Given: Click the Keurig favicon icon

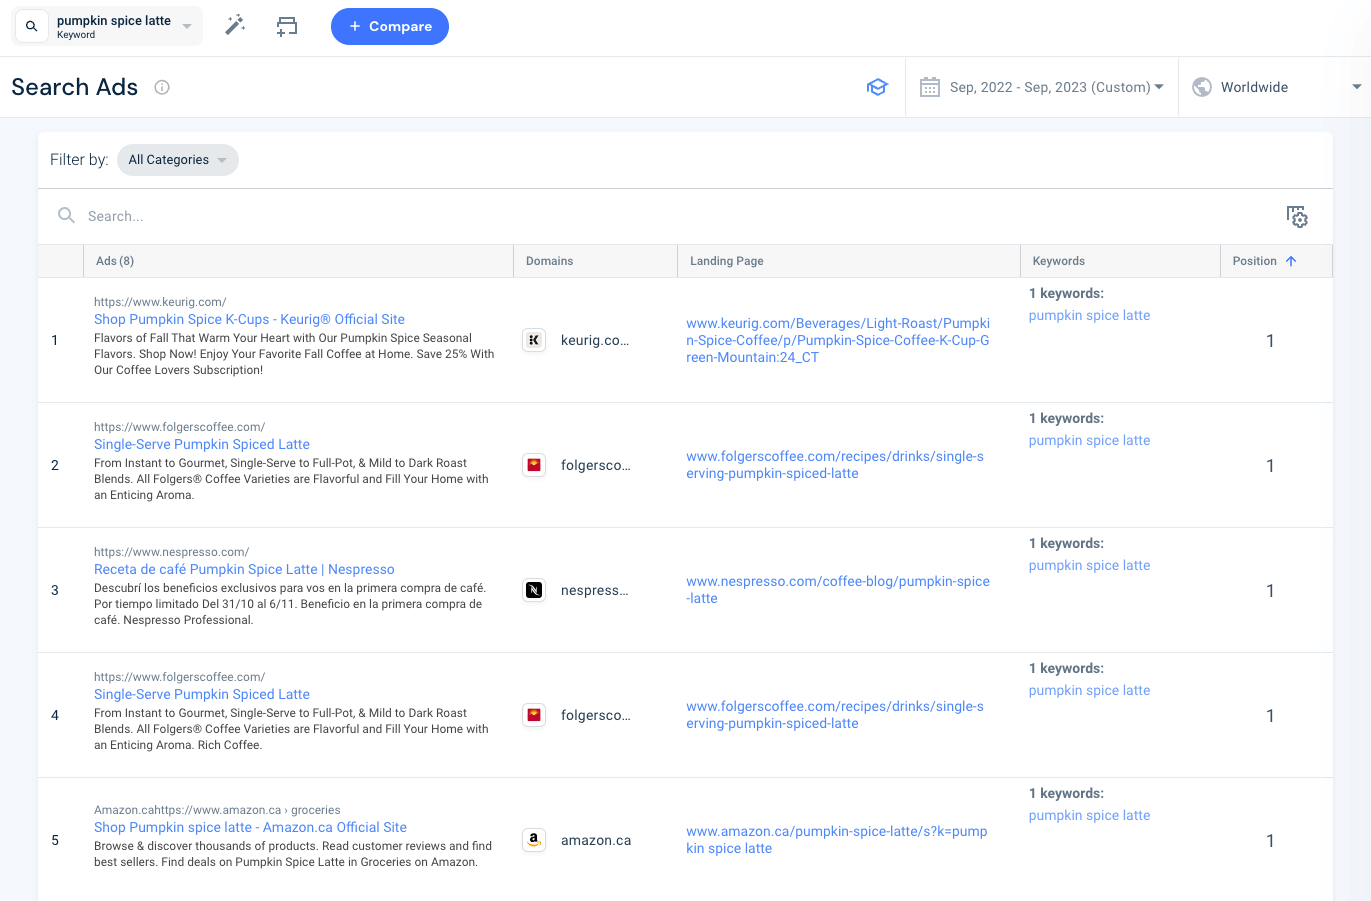Looking at the screenshot, I should pyautogui.click(x=534, y=340).
